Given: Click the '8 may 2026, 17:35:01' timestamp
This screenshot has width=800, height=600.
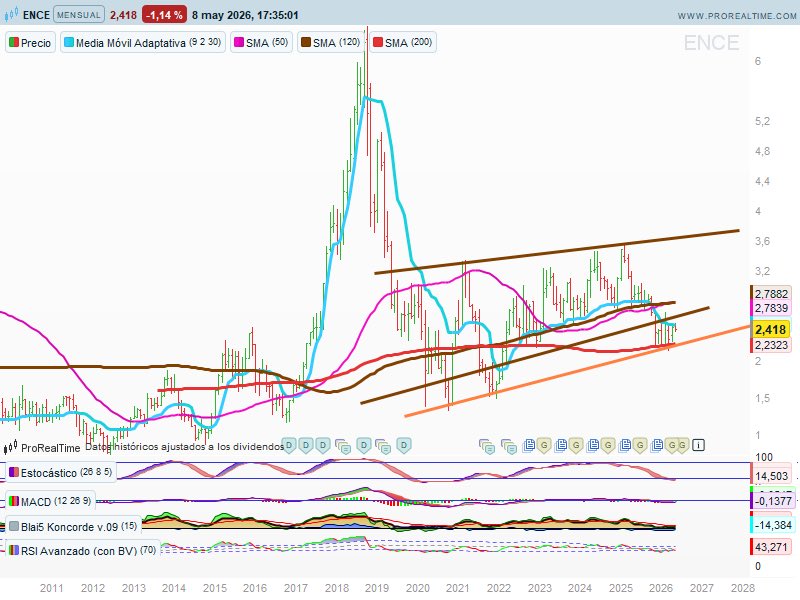Looking at the screenshot, I should point(245,15).
